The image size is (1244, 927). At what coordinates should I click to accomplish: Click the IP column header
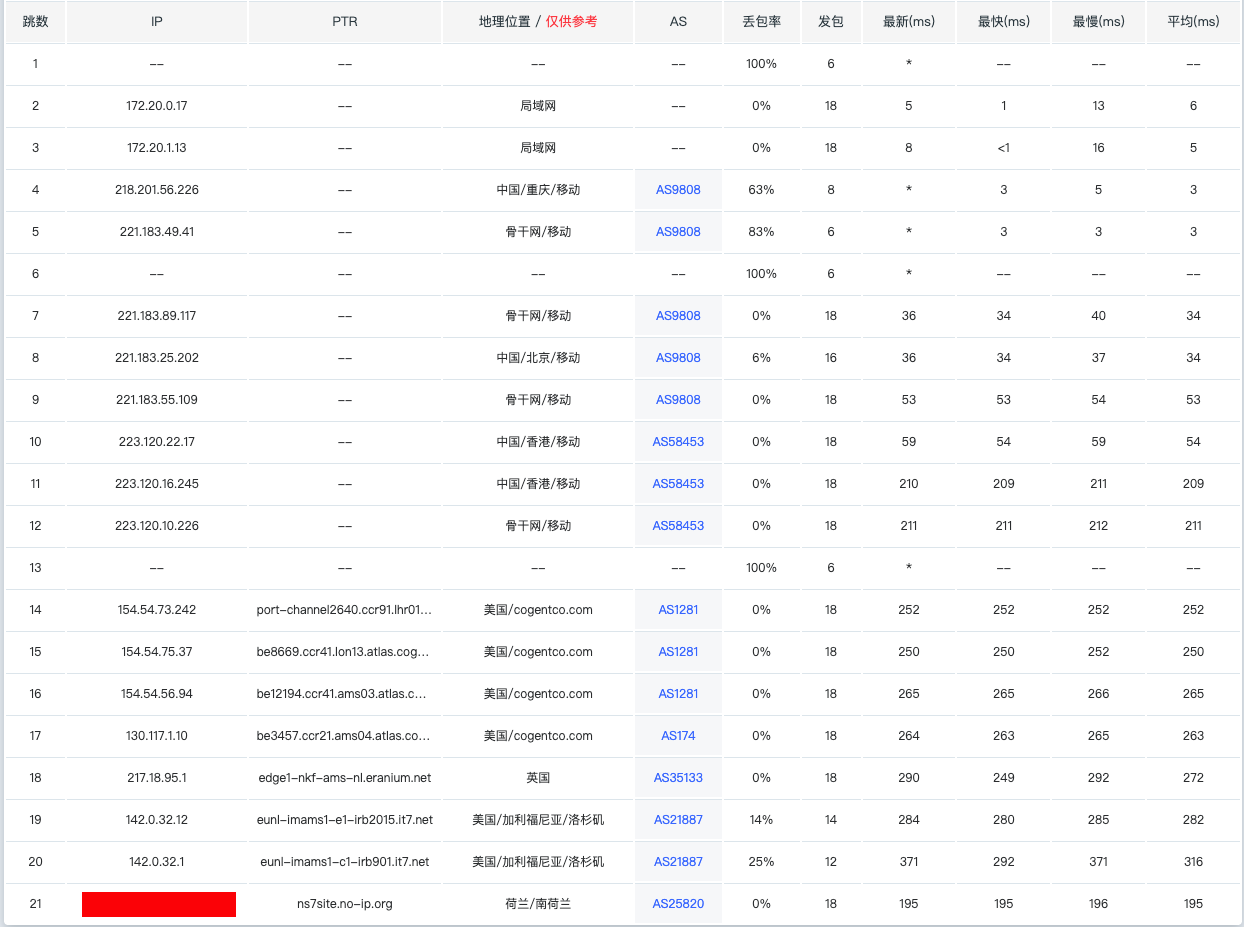coord(157,22)
